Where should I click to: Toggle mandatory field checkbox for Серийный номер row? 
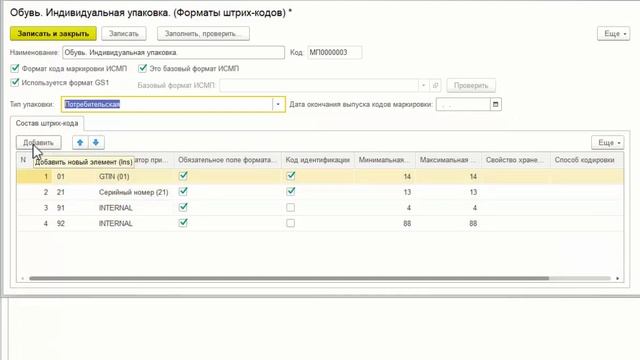(x=183, y=191)
